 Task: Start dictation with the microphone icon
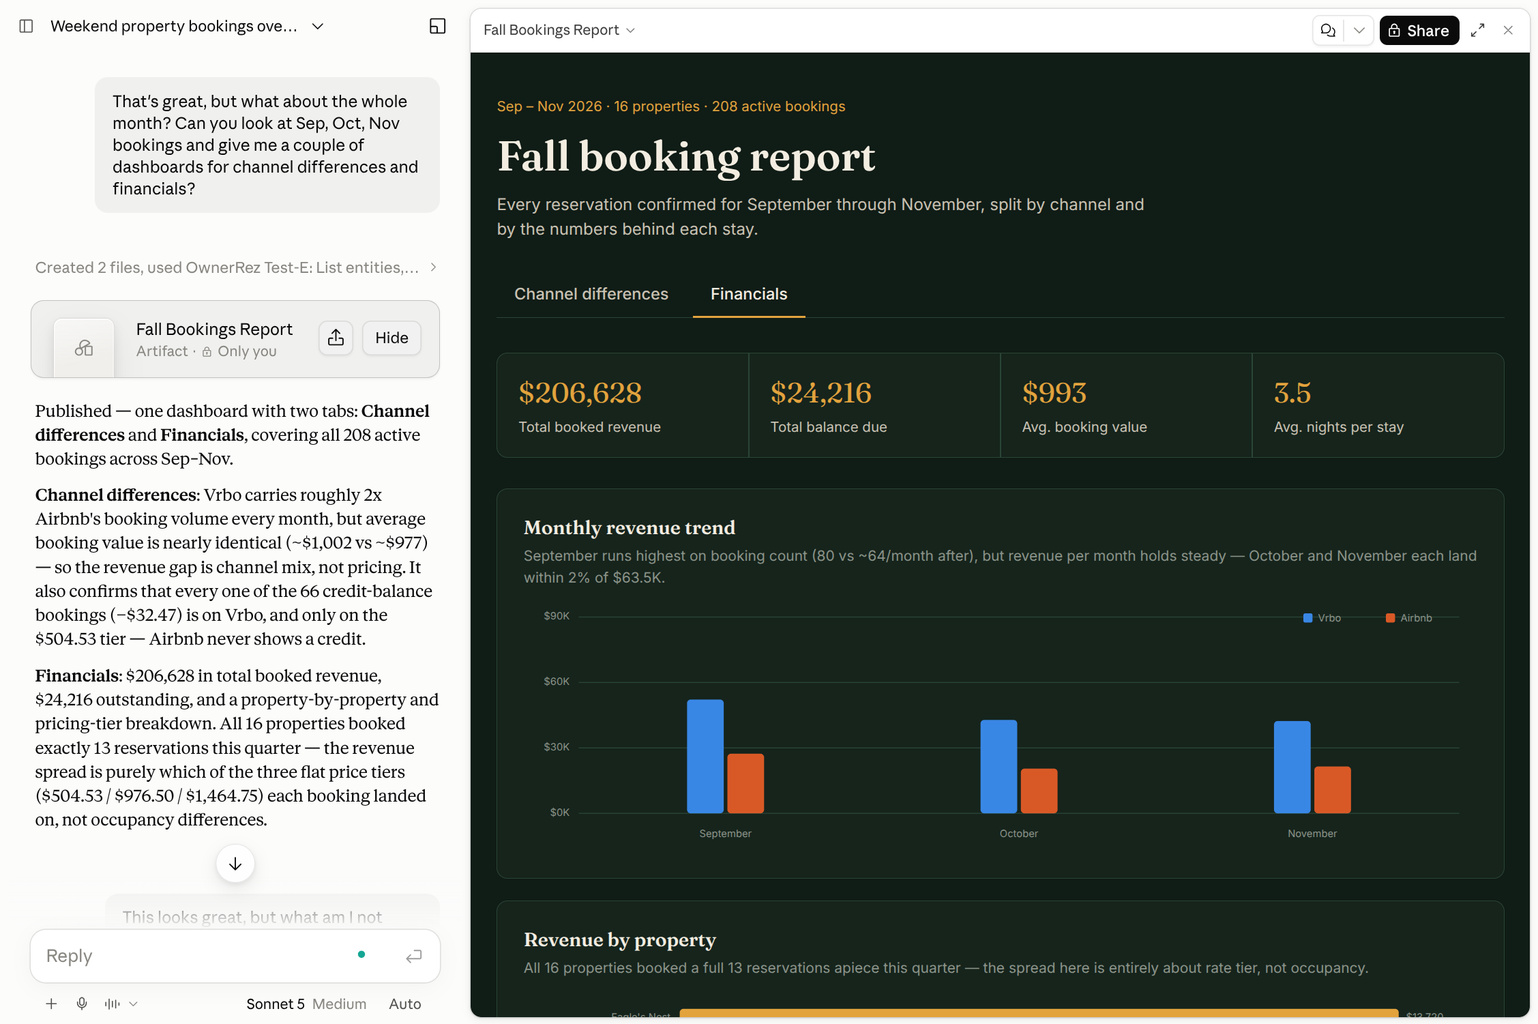tap(82, 1004)
